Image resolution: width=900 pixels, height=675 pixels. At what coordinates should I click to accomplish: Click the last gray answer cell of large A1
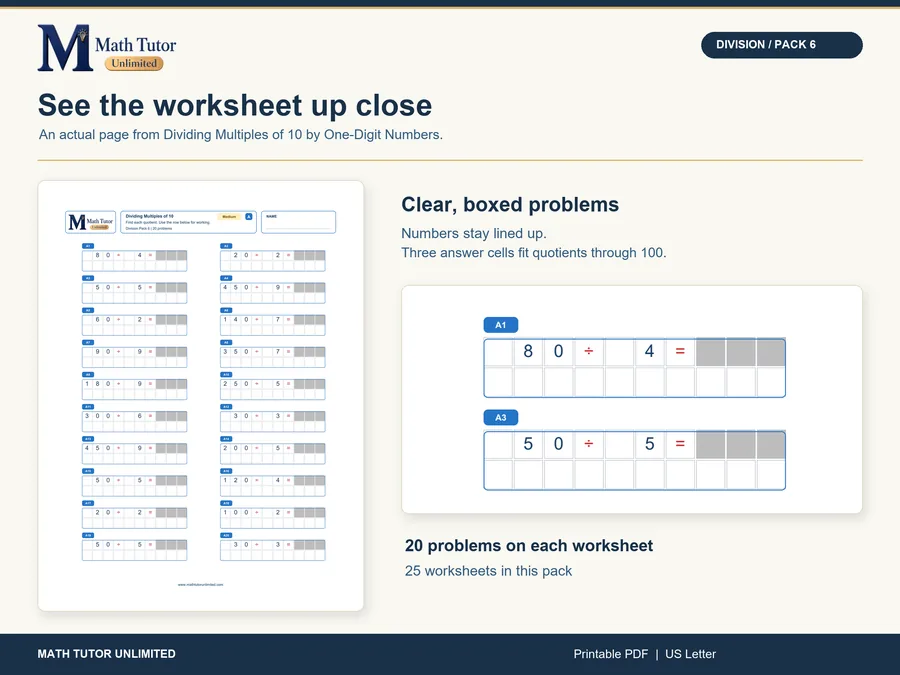[x=771, y=352]
